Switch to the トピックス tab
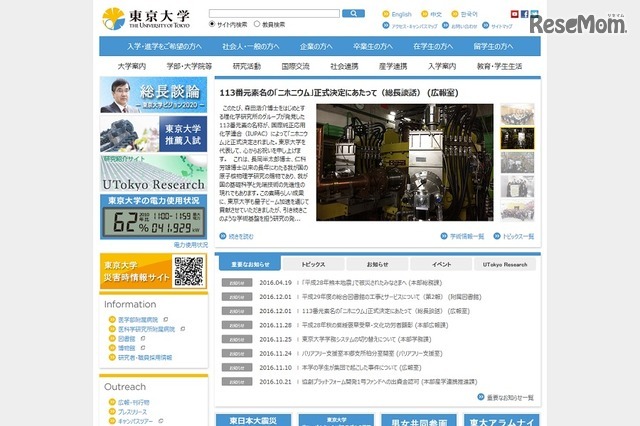 coord(313,264)
